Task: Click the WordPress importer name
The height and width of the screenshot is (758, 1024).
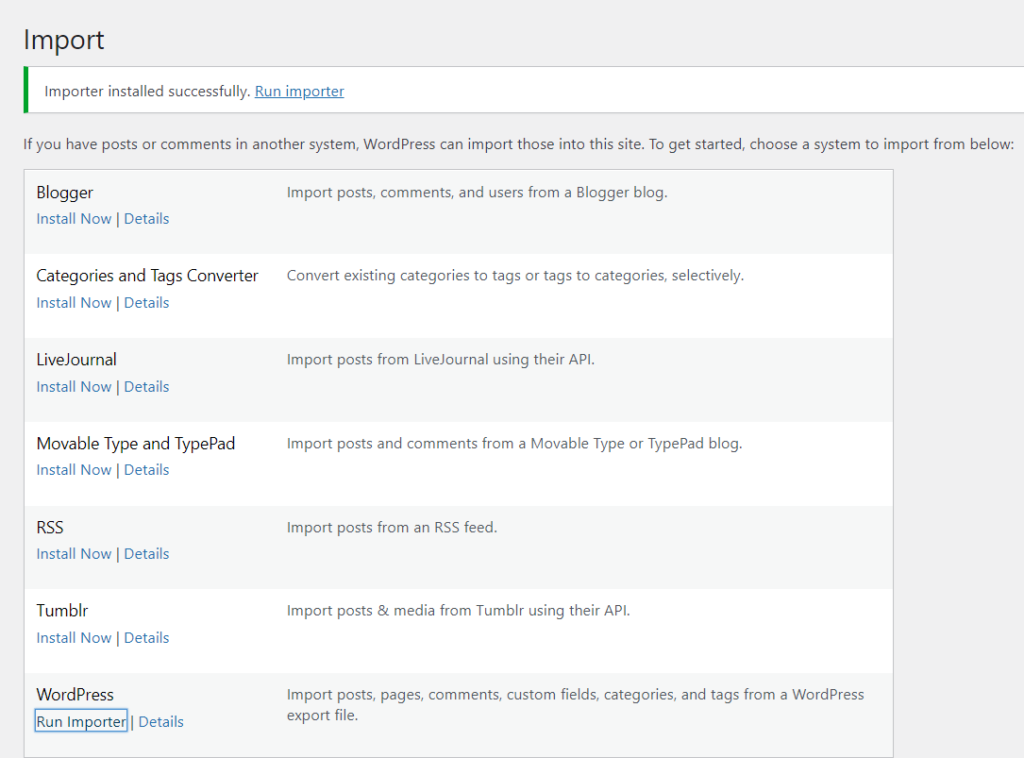Action: click(75, 695)
